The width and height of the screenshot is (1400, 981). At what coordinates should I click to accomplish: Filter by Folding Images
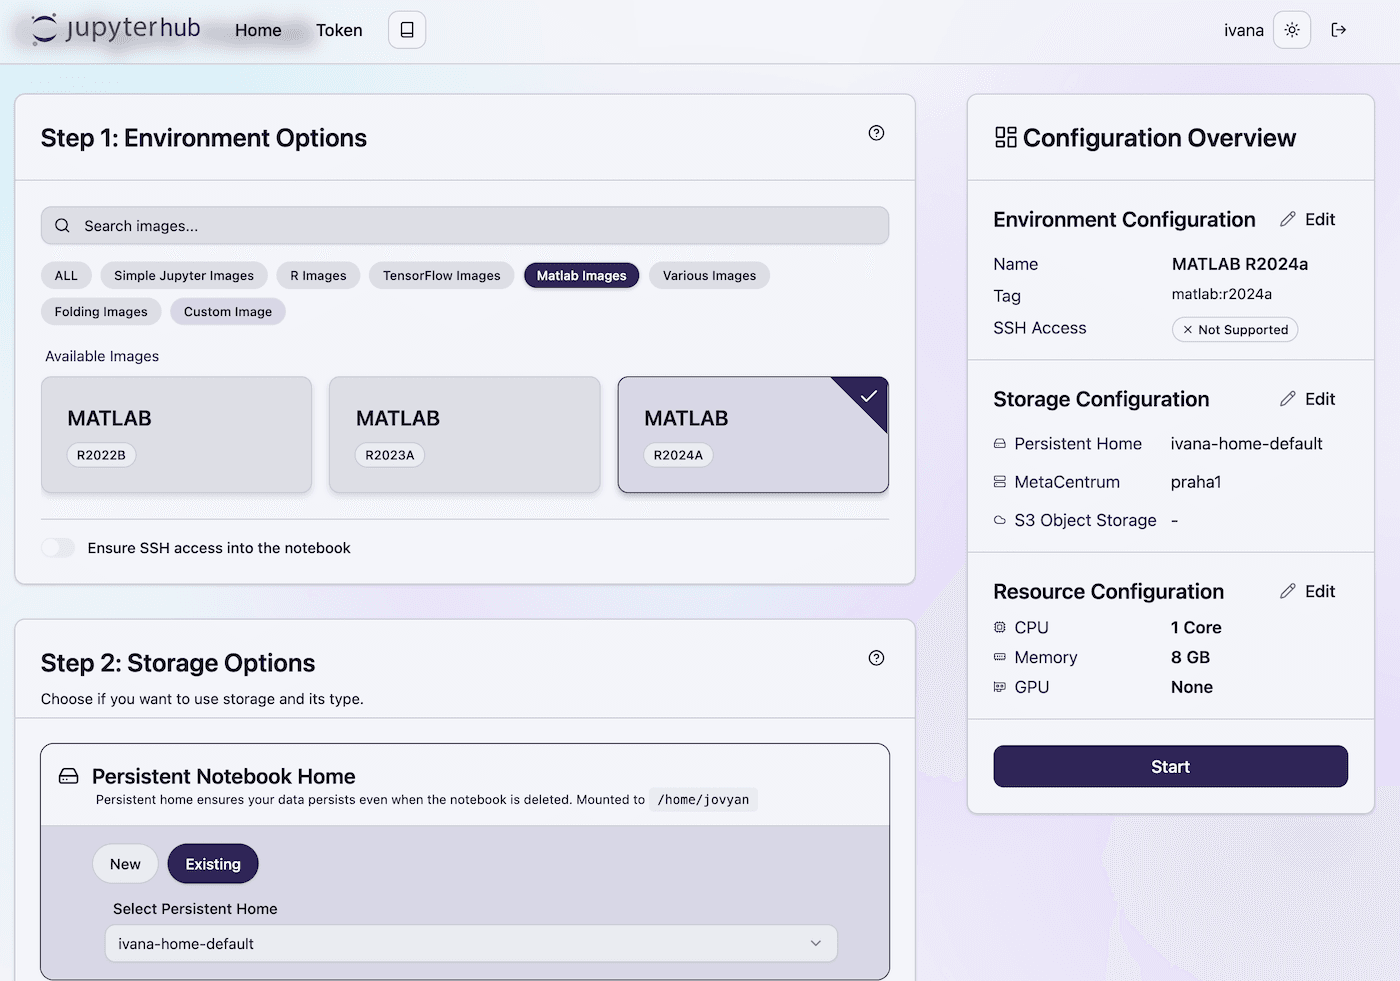pos(101,312)
